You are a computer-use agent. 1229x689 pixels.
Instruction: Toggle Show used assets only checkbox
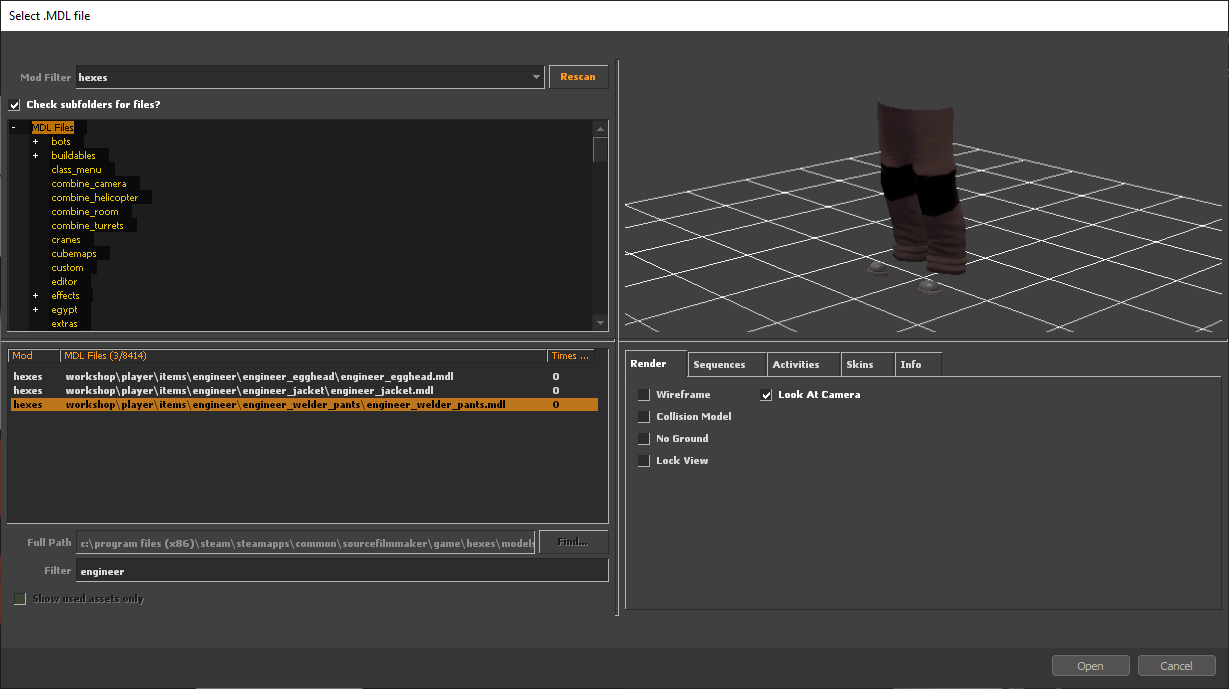tap(20, 599)
